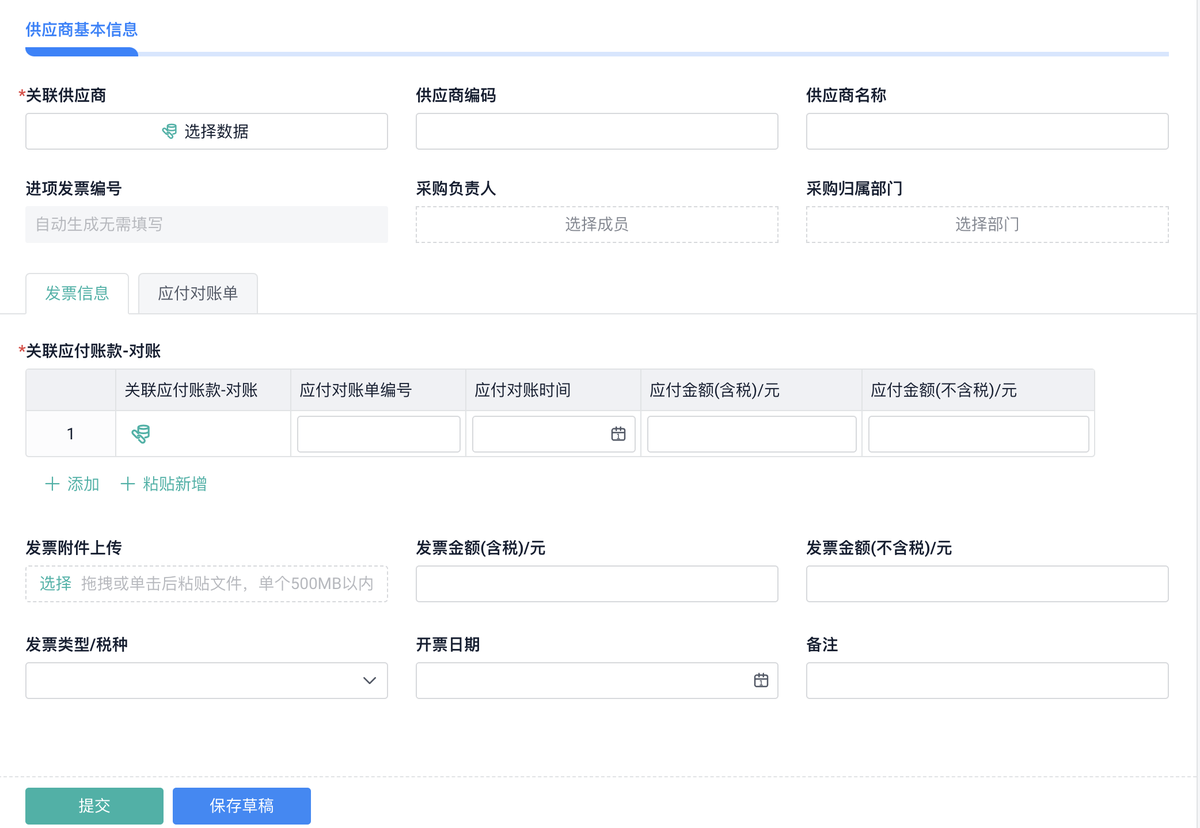Click 应付对账单编号 cell in row 1
The height and width of the screenshot is (828, 1200).
(x=378, y=434)
